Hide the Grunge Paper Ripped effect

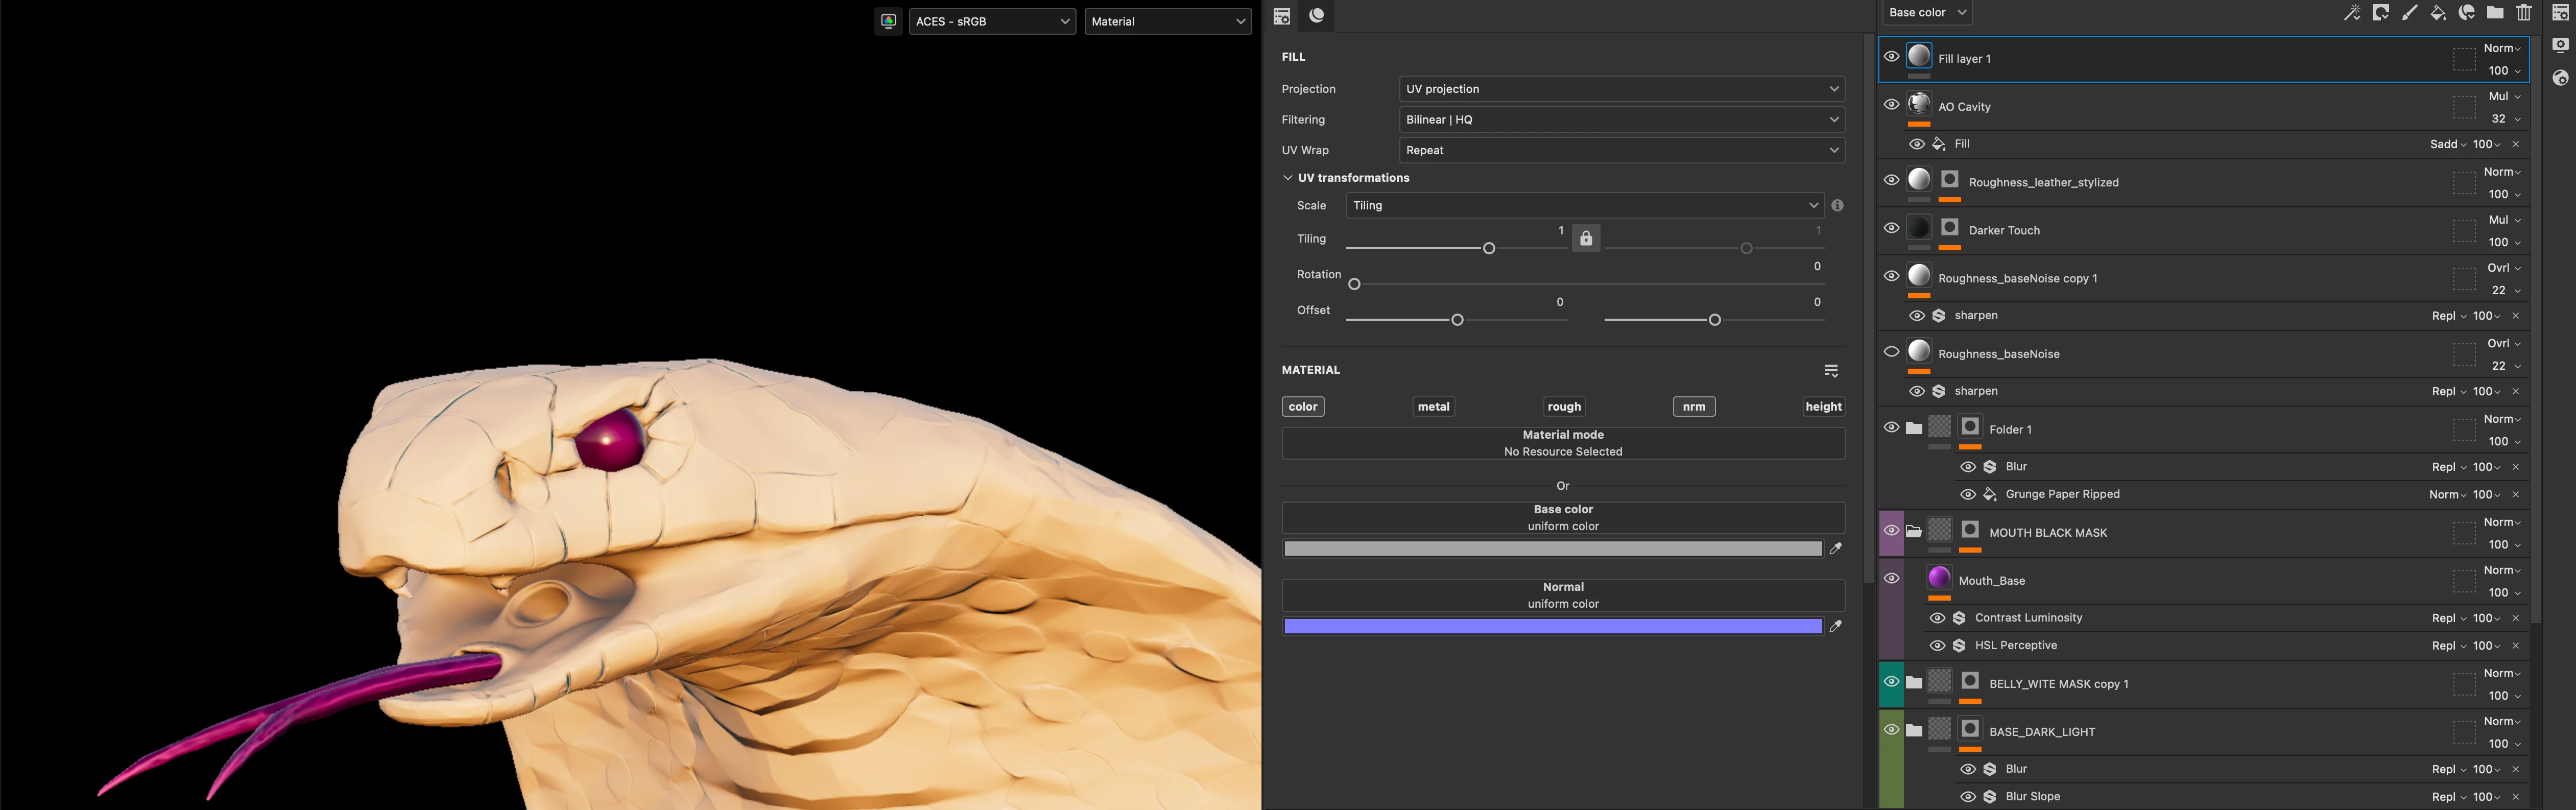coord(1967,494)
